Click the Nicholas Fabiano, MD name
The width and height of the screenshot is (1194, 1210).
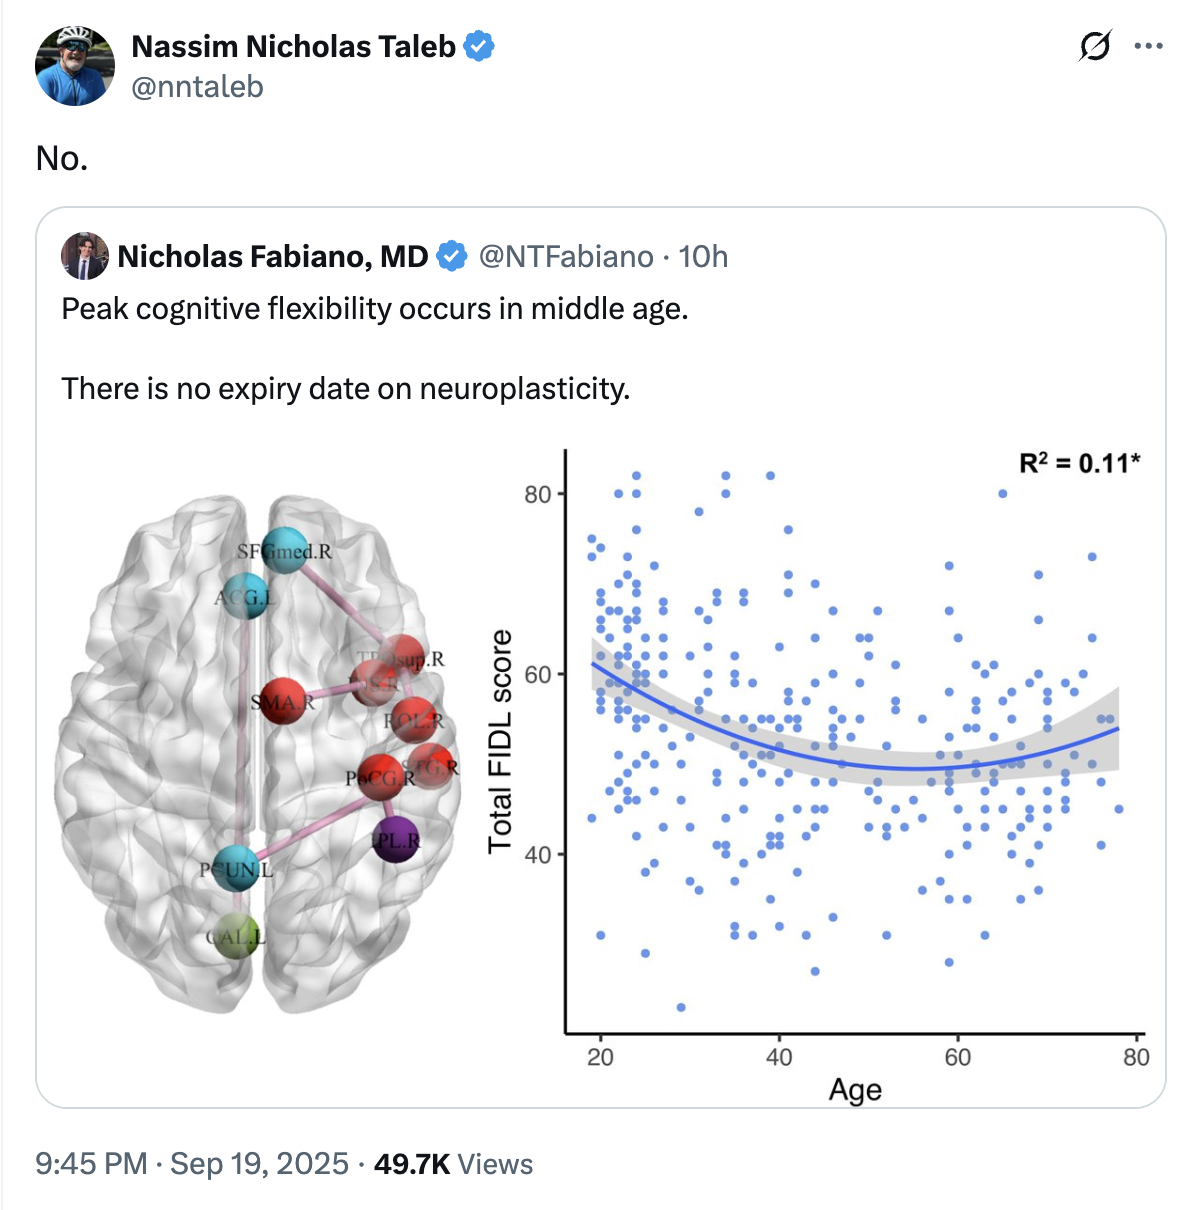pyautogui.click(x=272, y=257)
